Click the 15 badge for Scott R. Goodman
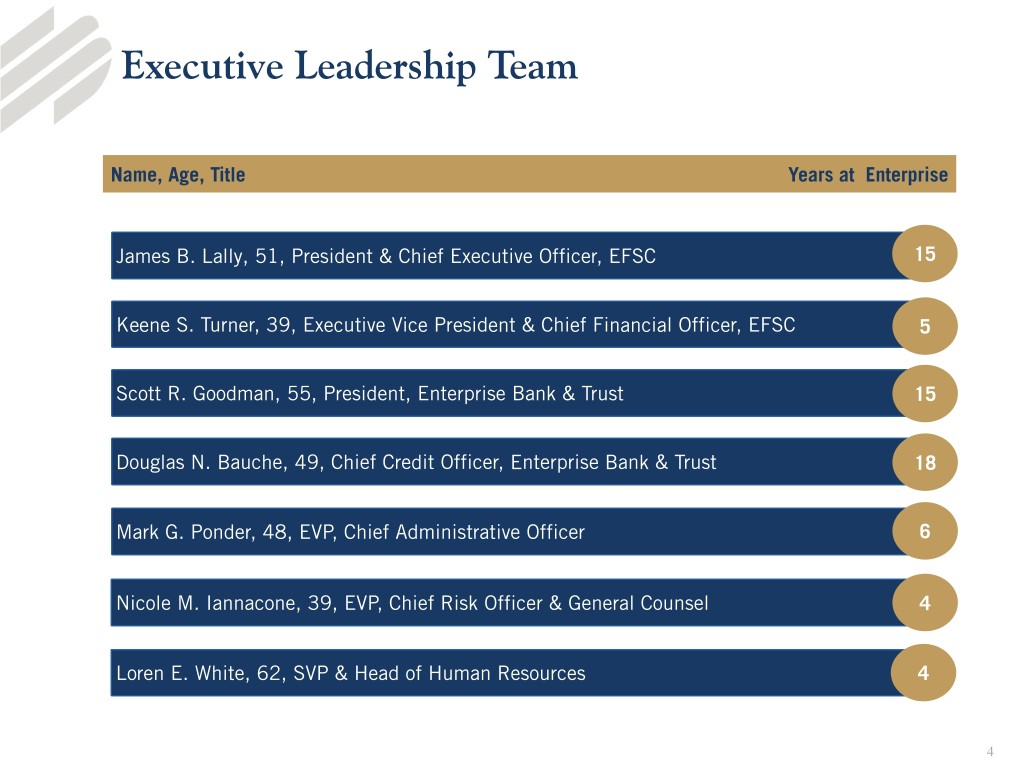 pos(926,394)
